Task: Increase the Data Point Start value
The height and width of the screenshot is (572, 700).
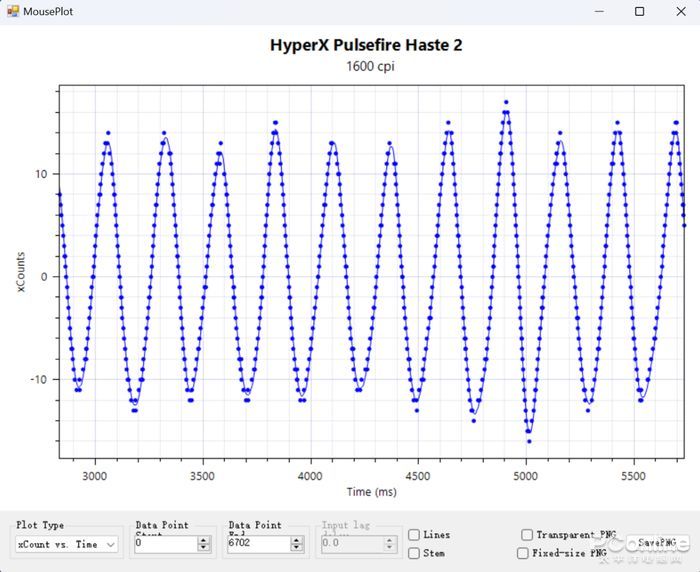Action: point(204,540)
